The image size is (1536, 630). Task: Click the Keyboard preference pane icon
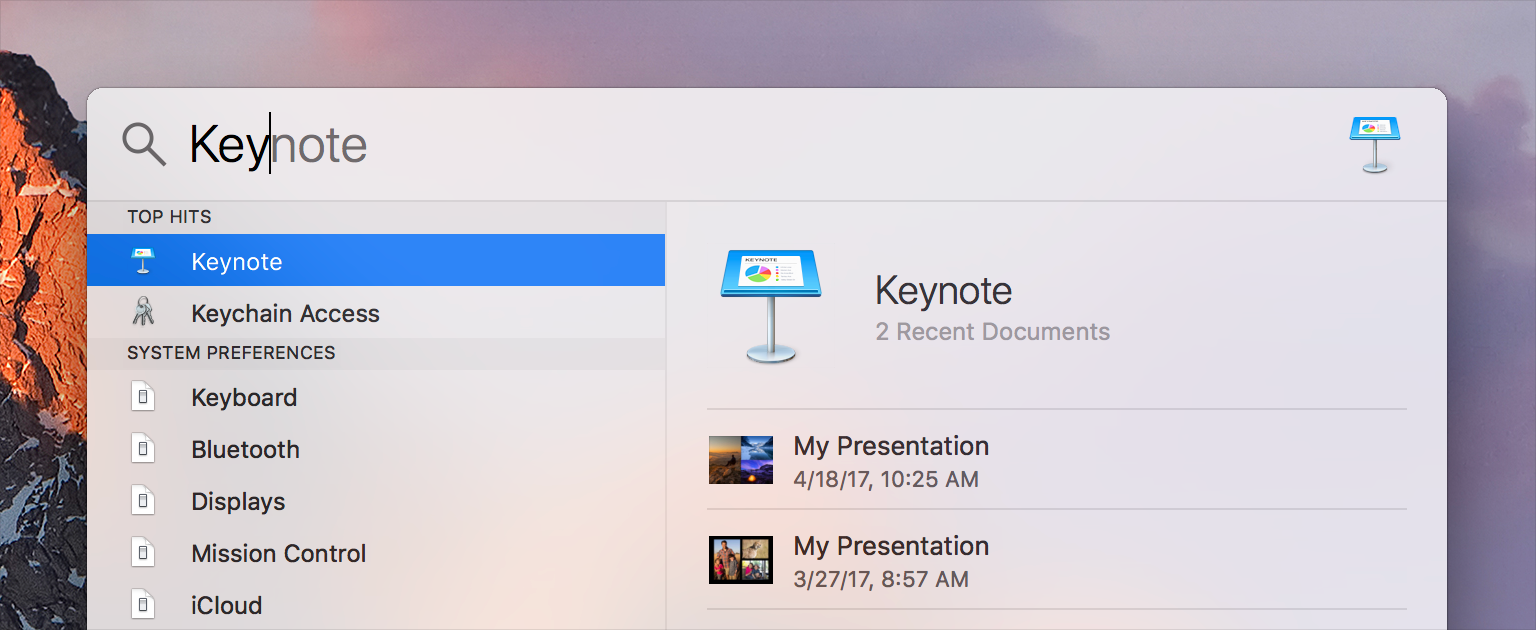[143, 397]
